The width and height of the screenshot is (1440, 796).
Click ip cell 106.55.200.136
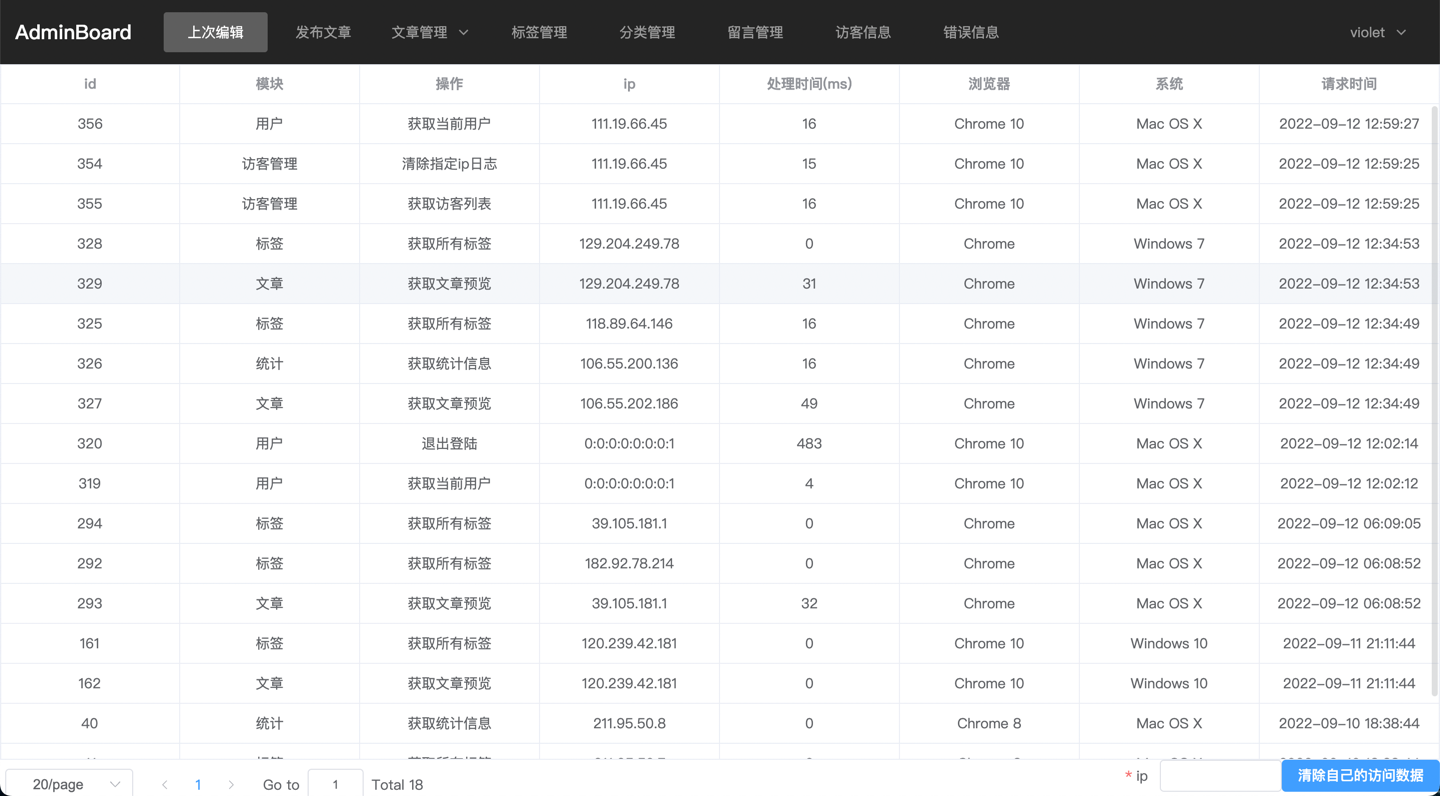629,364
